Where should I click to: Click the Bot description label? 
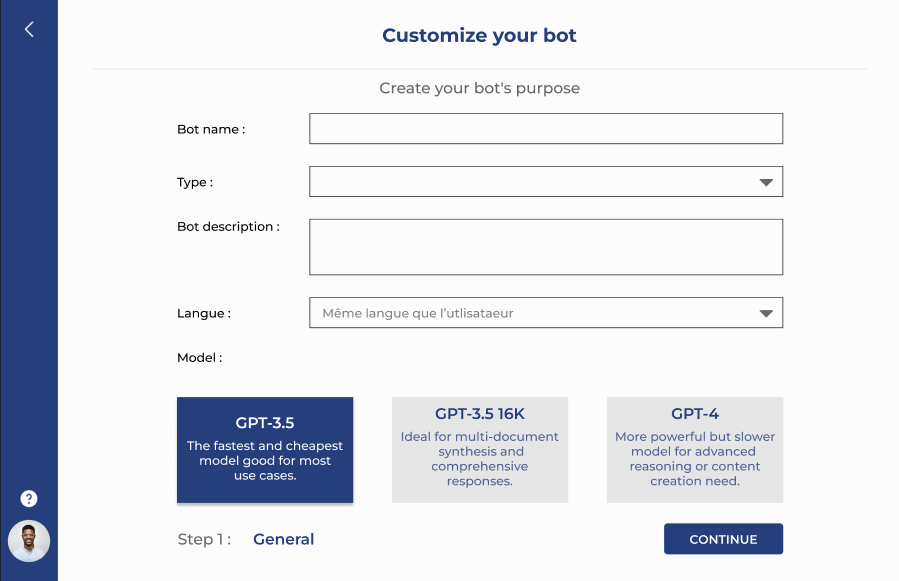(x=228, y=227)
